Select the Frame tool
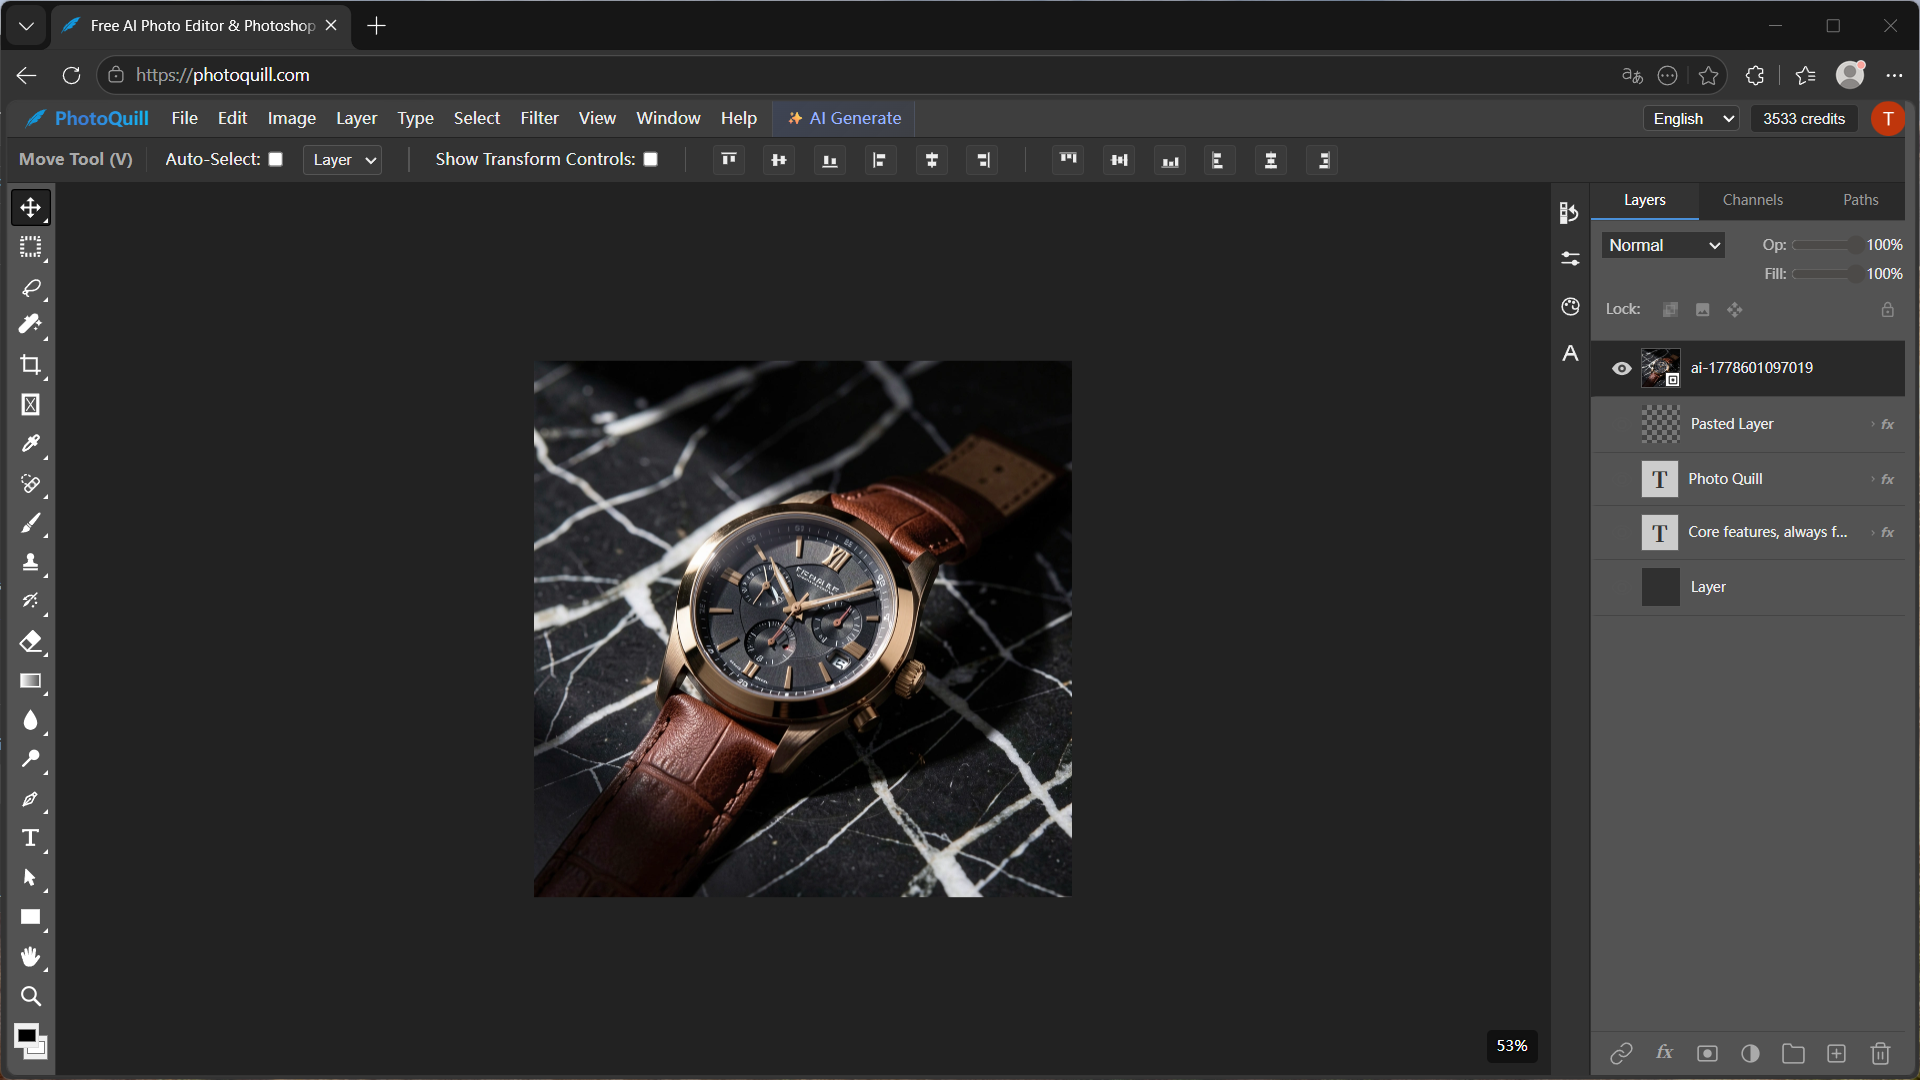Viewport: 1920px width, 1080px height. [x=30, y=404]
